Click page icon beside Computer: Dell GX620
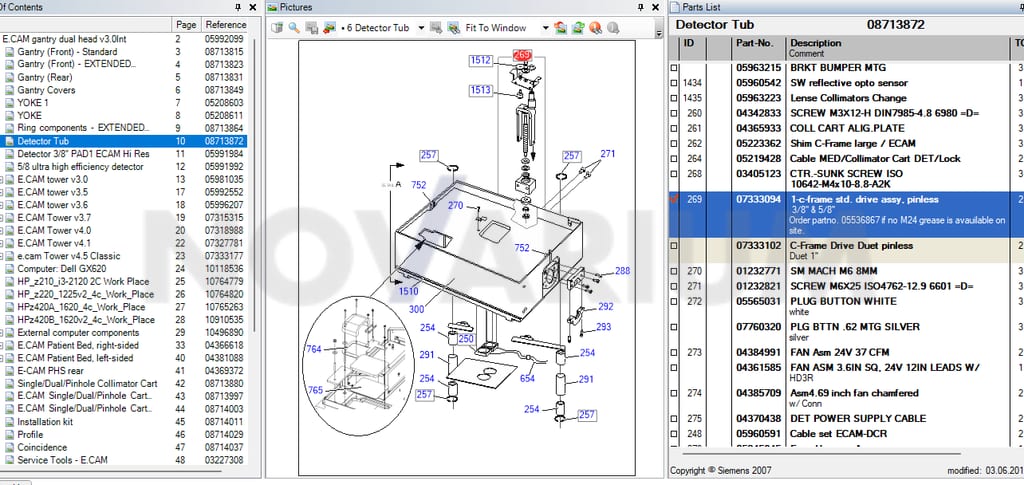Image resolution: width=1024 pixels, height=485 pixels. (10, 269)
